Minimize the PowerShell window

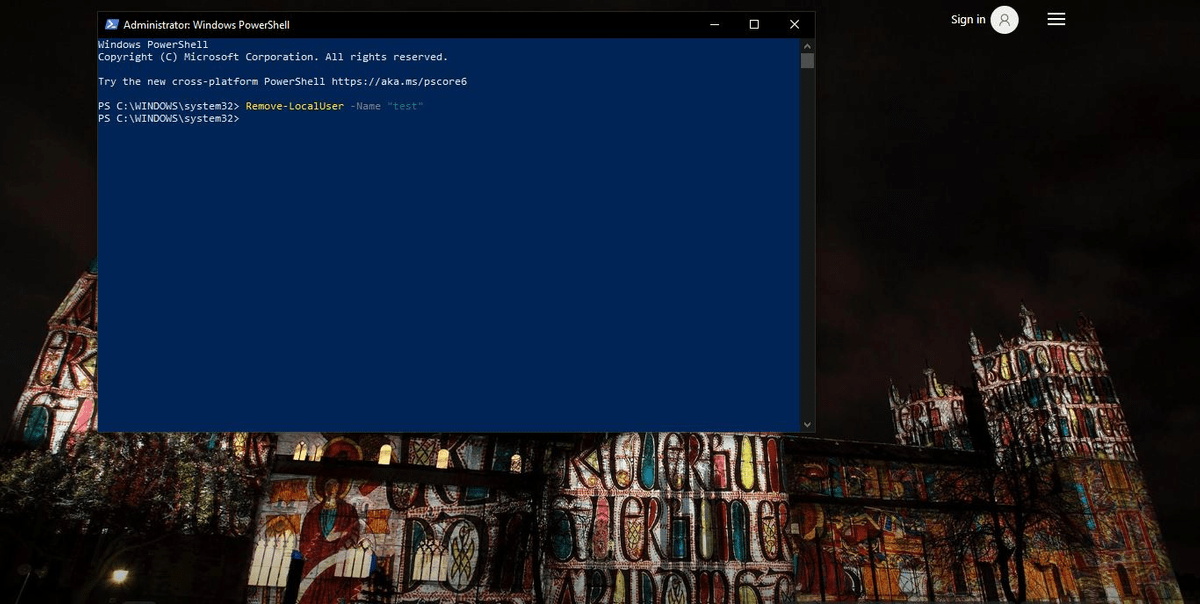pos(713,24)
